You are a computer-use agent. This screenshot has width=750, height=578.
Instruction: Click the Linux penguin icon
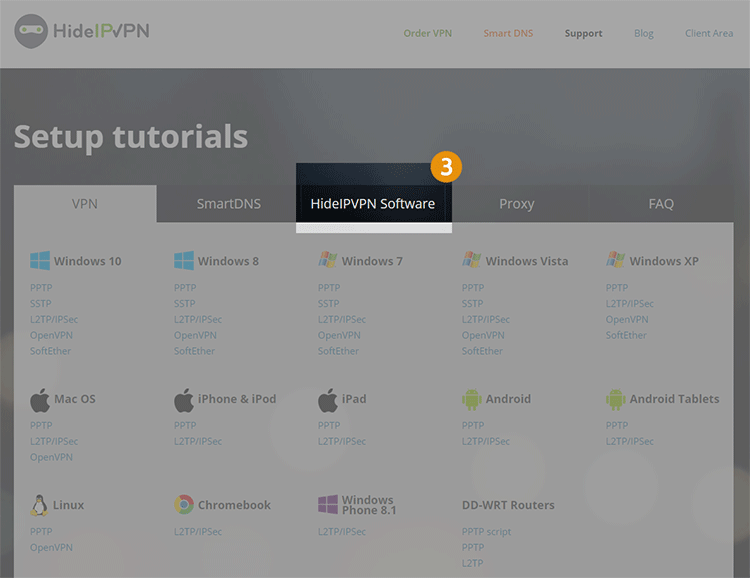[39, 505]
